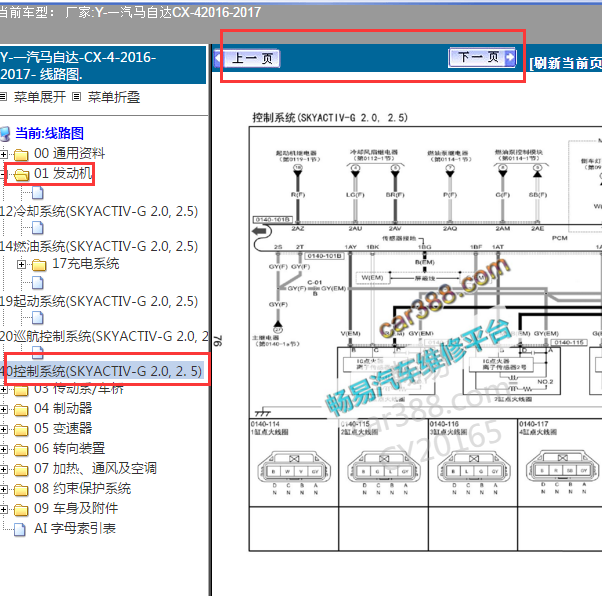Click the 菜单折叠 list icon
The width and height of the screenshot is (602, 596).
coord(77,96)
